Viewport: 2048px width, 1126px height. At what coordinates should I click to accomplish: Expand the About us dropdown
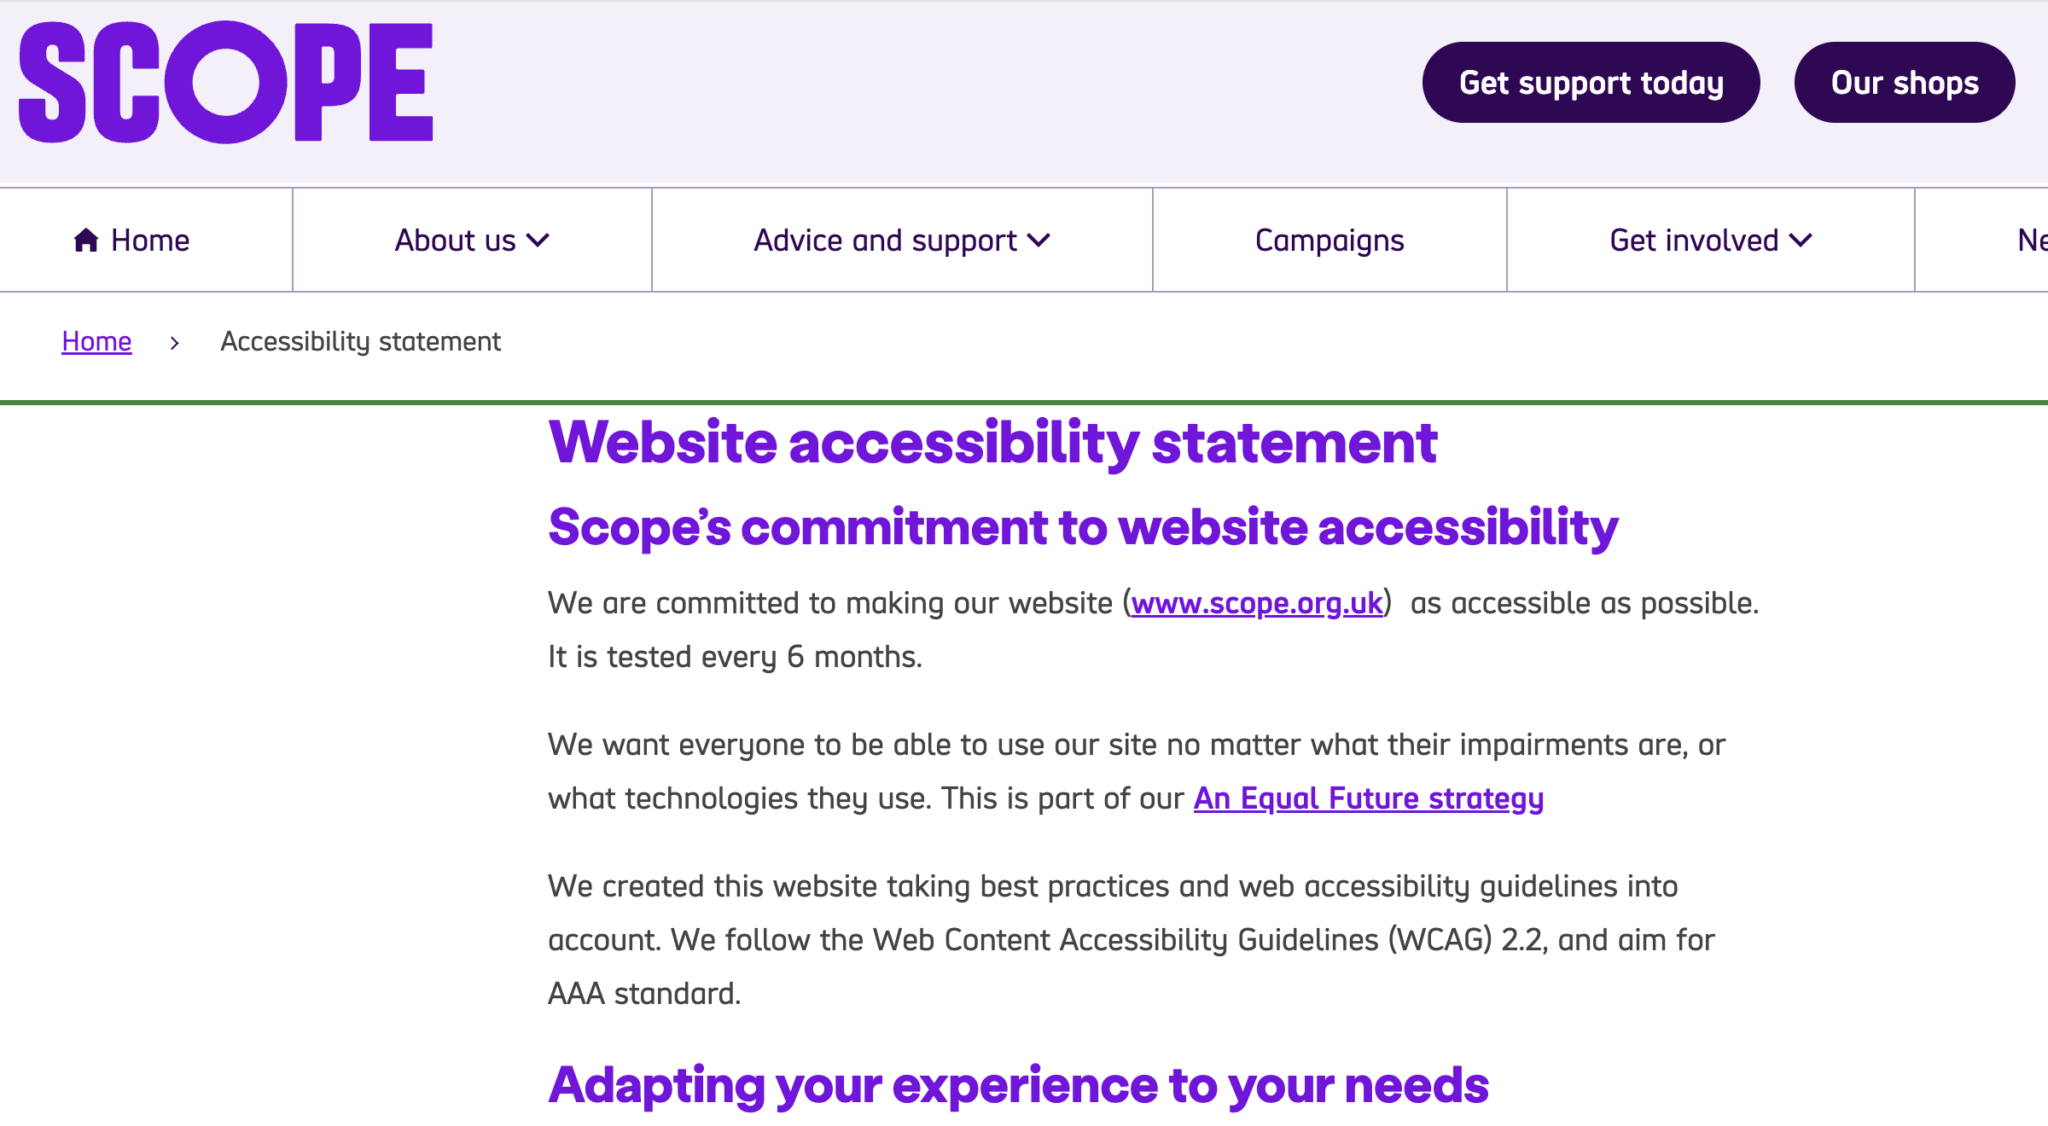pos(470,239)
